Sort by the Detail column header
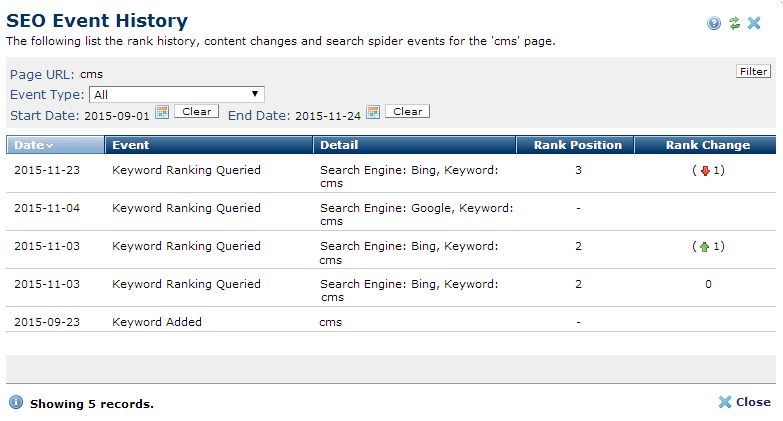This screenshot has height=421, width=783. (414, 145)
